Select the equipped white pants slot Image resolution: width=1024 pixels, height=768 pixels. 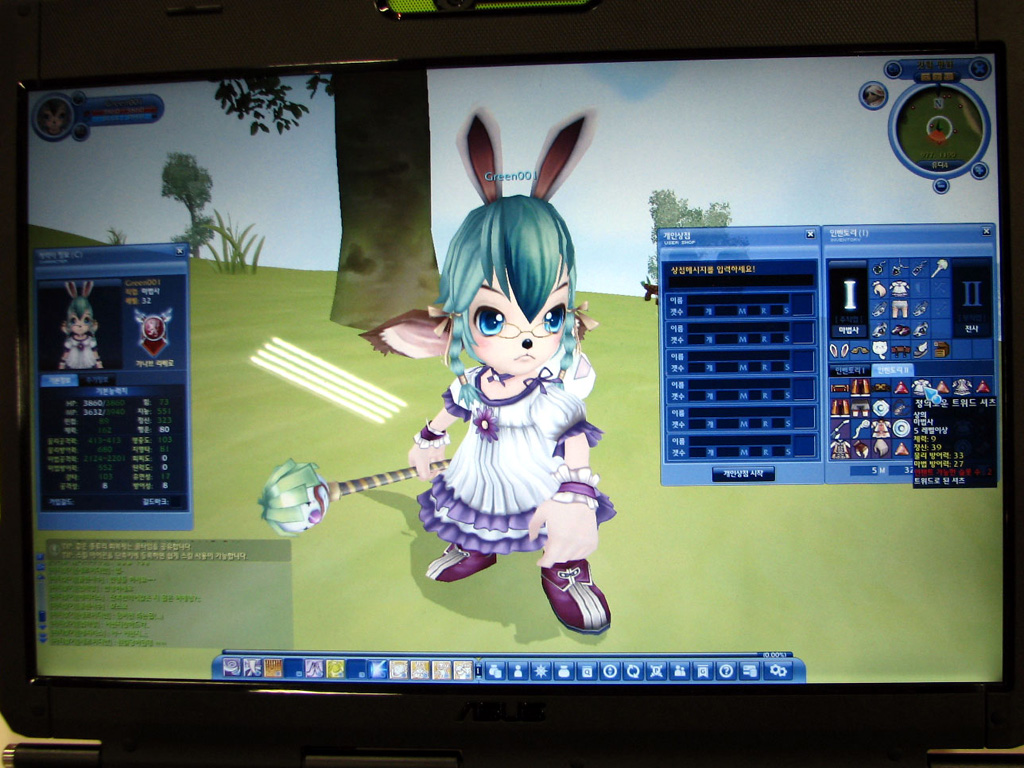(x=900, y=309)
